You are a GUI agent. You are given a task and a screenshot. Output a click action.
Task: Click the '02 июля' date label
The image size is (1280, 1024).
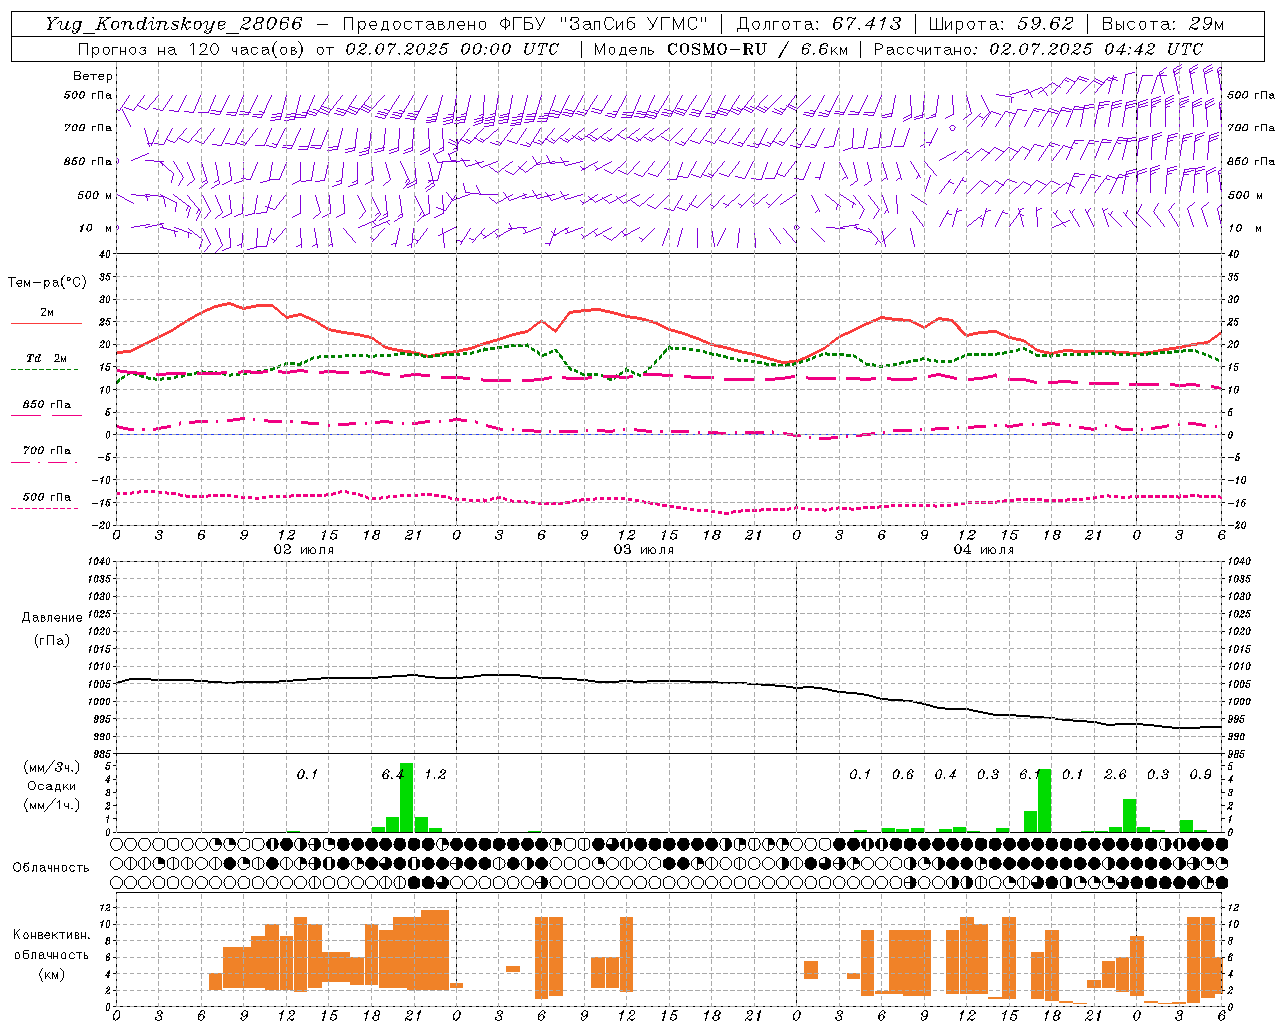click(304, 550)
